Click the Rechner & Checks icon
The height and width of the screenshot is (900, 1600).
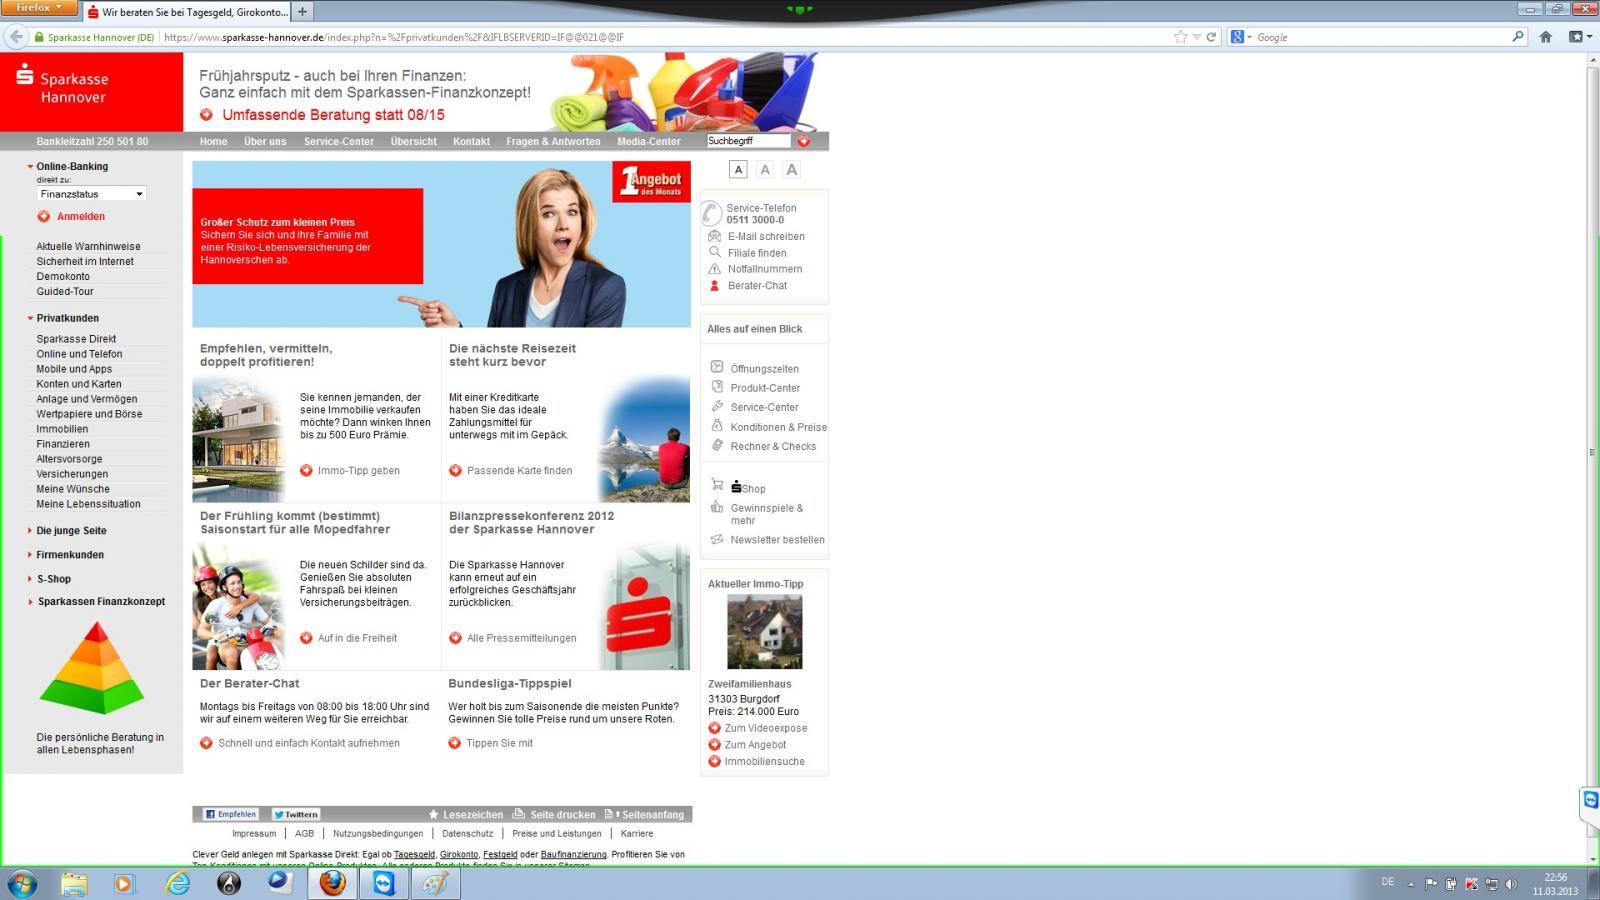(x=716, y=445)
